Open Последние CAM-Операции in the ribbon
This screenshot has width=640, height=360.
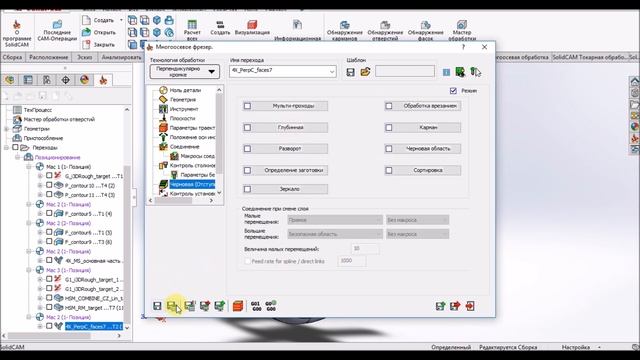point(57,31)
